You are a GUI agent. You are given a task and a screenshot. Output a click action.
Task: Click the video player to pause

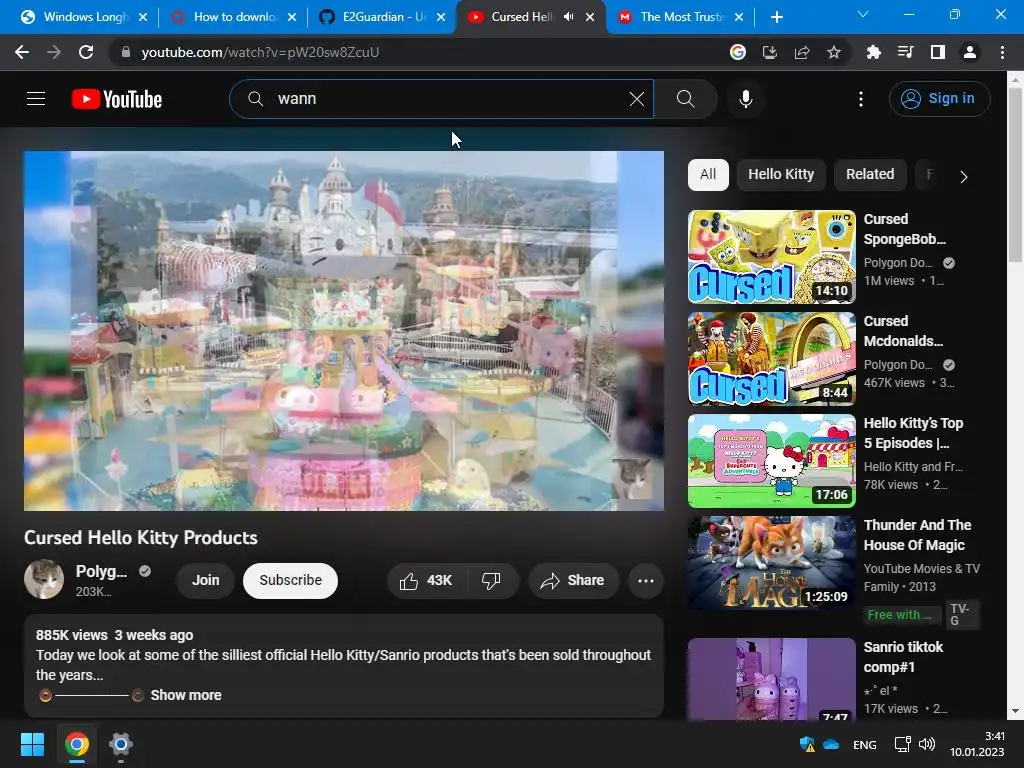pyautogui.click(x=344, y=331)
